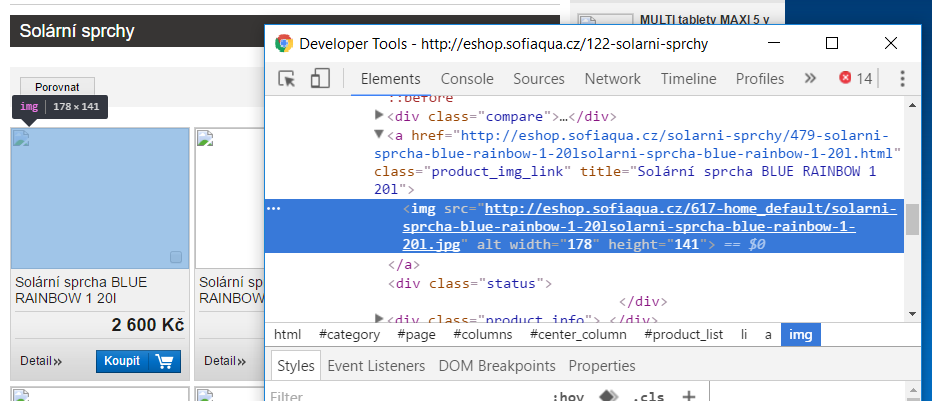Select li in the breadcrumb bar
The image size is (932, 401).
tap(744, 334)
